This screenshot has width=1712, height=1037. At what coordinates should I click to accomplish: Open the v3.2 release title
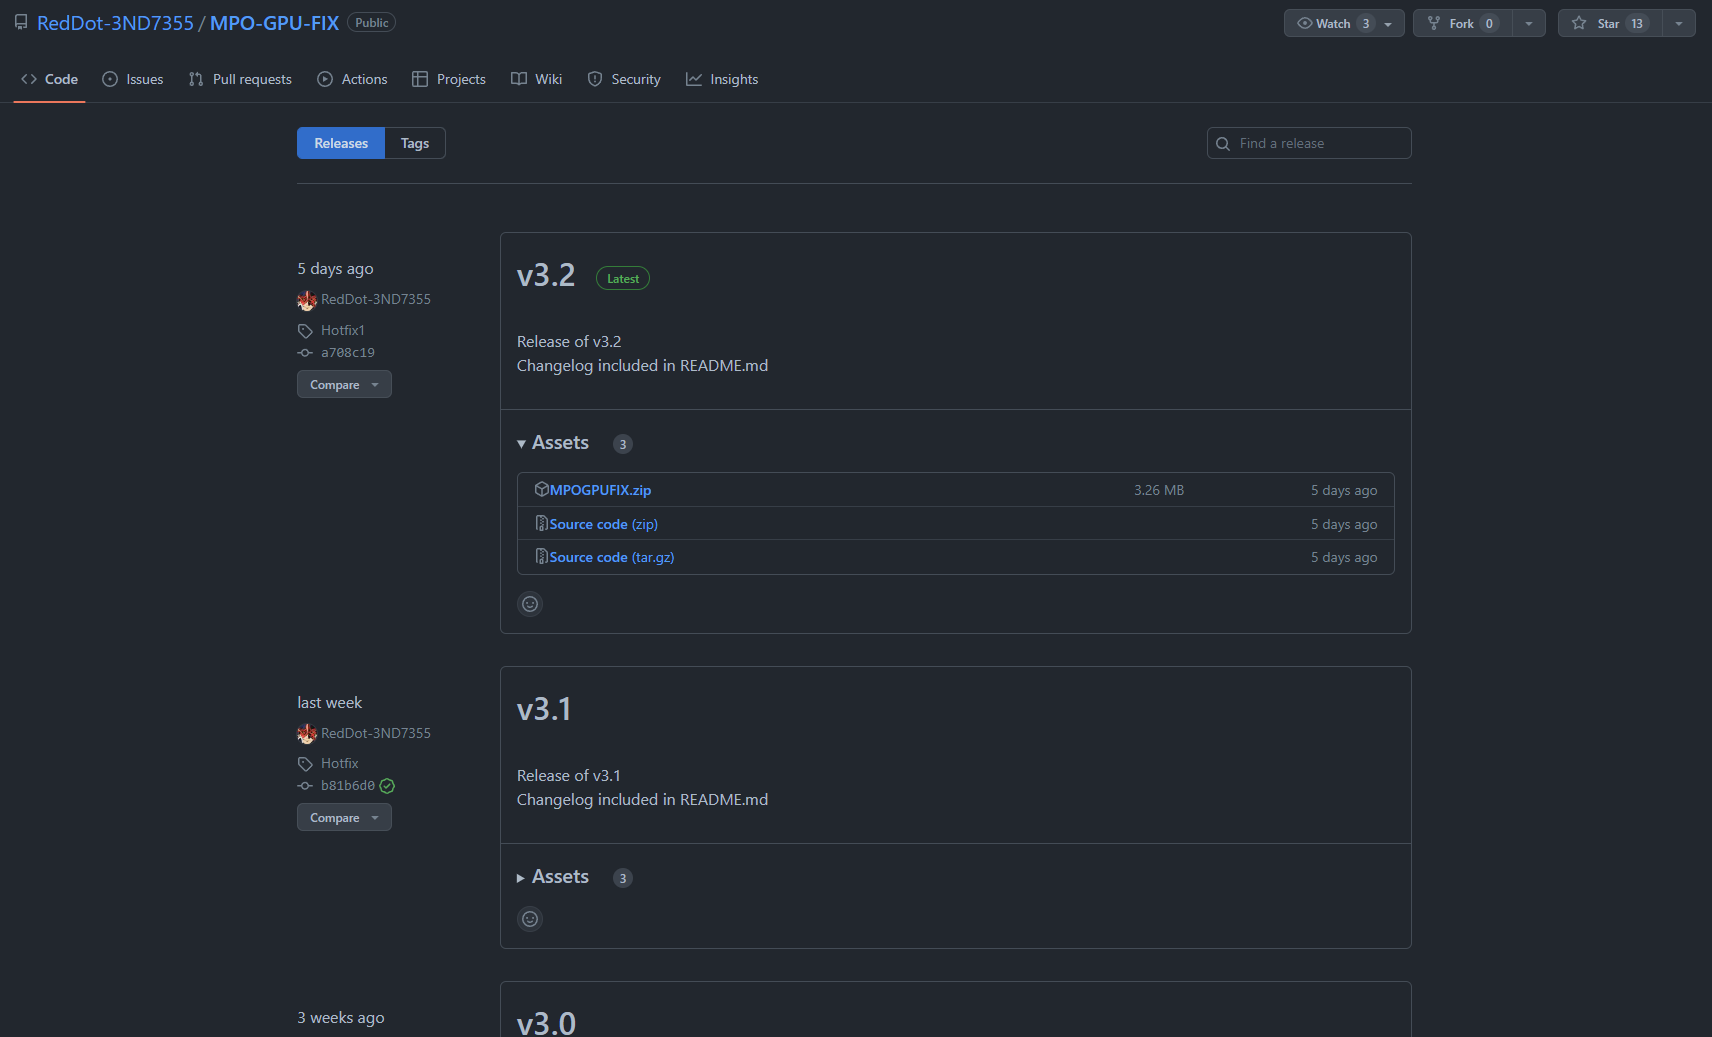tap(546, 275)
